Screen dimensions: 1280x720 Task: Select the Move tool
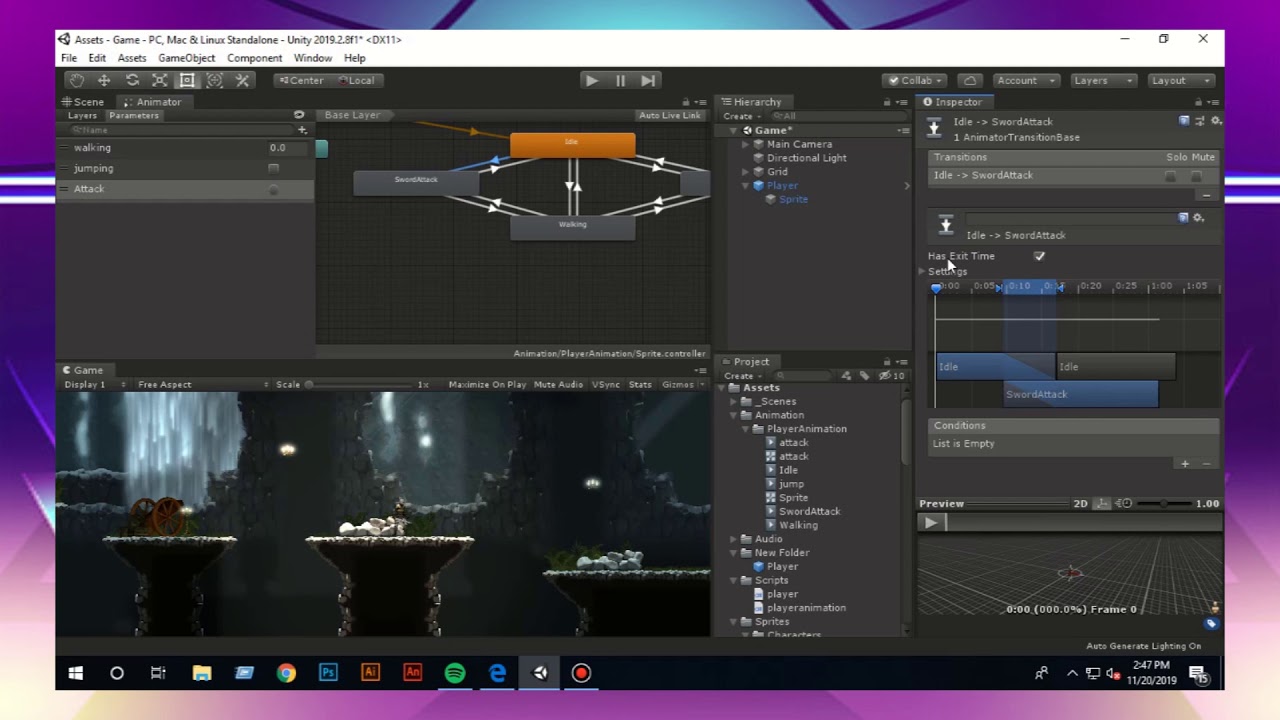pos(104,80)
